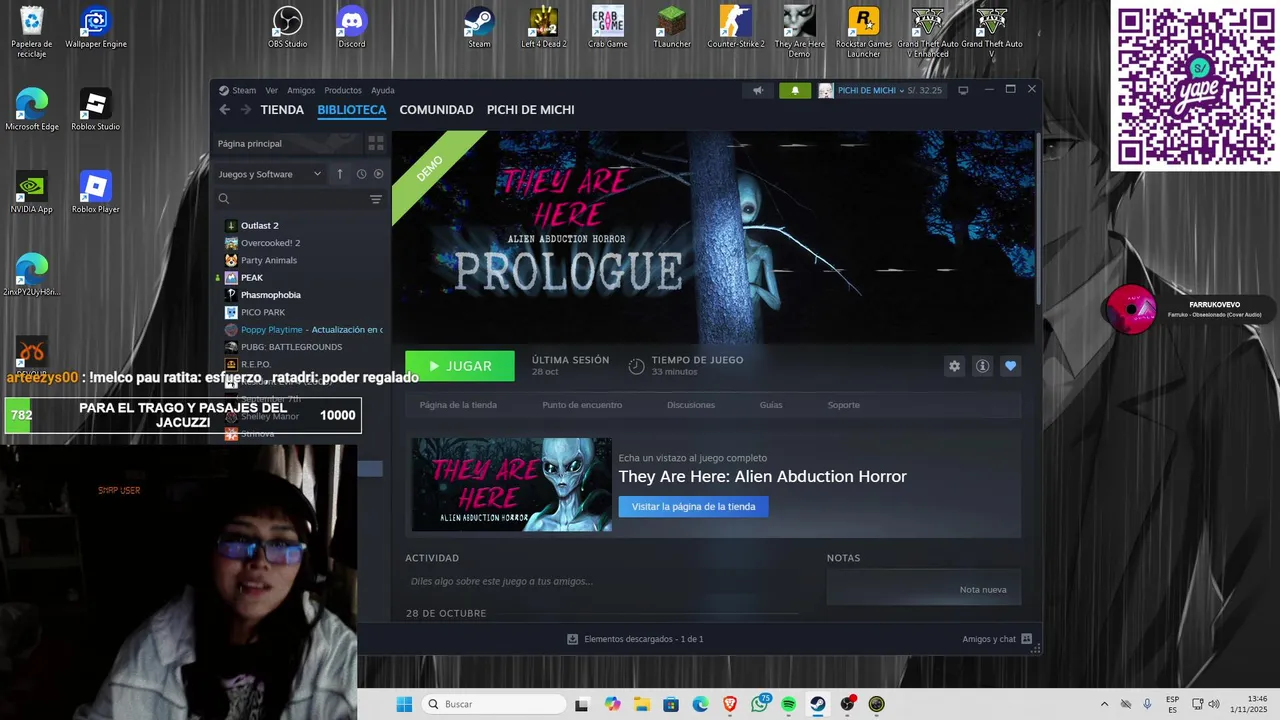Show hidden system tray icons chevron
This screenshot has height=720, width=1280.
[1104, 704]
